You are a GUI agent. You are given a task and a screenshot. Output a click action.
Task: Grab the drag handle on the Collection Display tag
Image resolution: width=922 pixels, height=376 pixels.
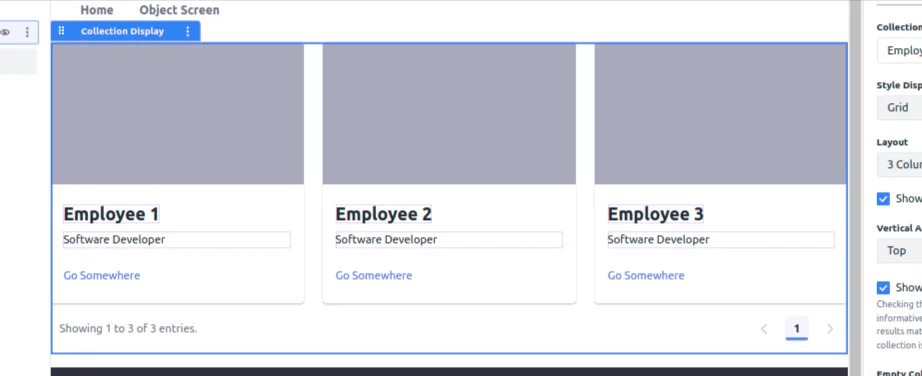pyautogui.click(x=61, y=31)
